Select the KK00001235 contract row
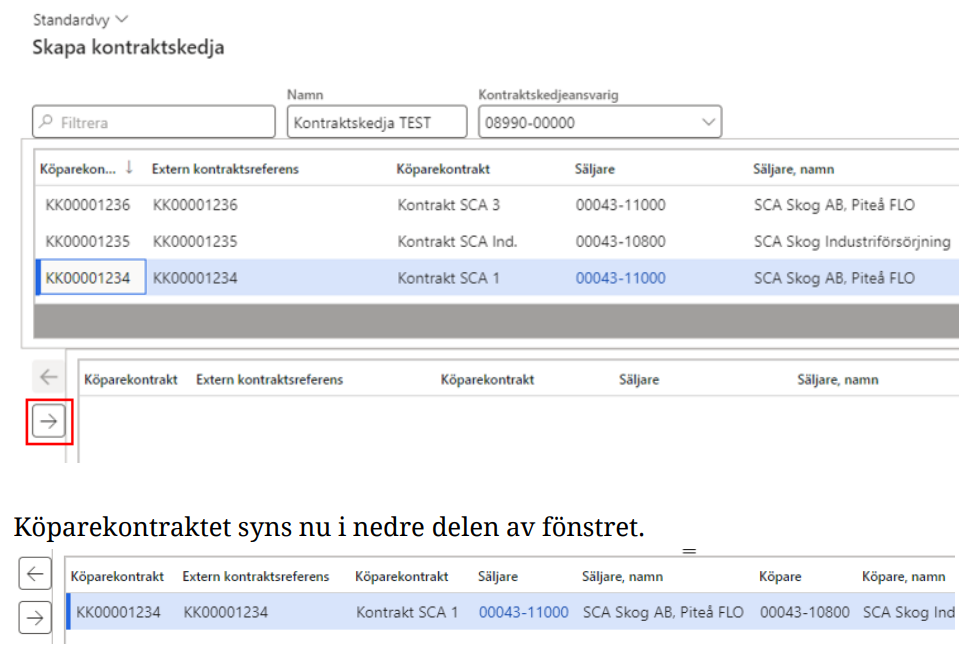 (88, 241)
